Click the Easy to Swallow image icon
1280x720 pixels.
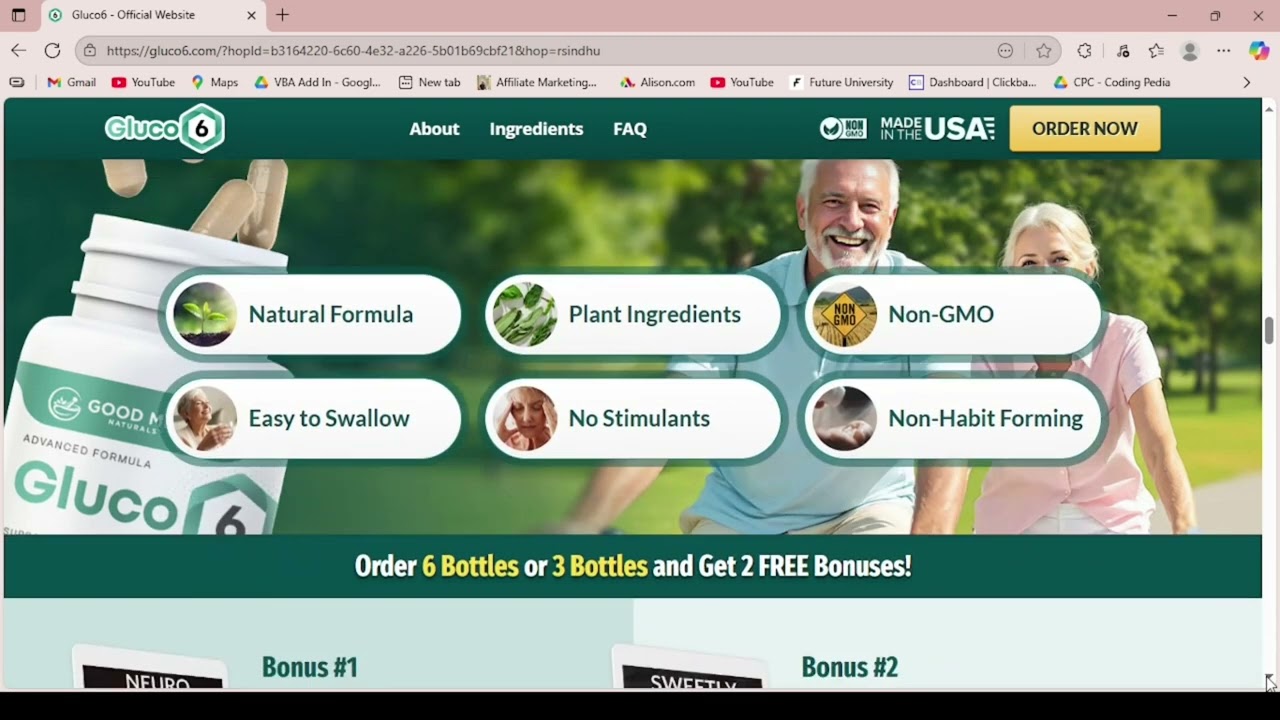pos(205,418)
